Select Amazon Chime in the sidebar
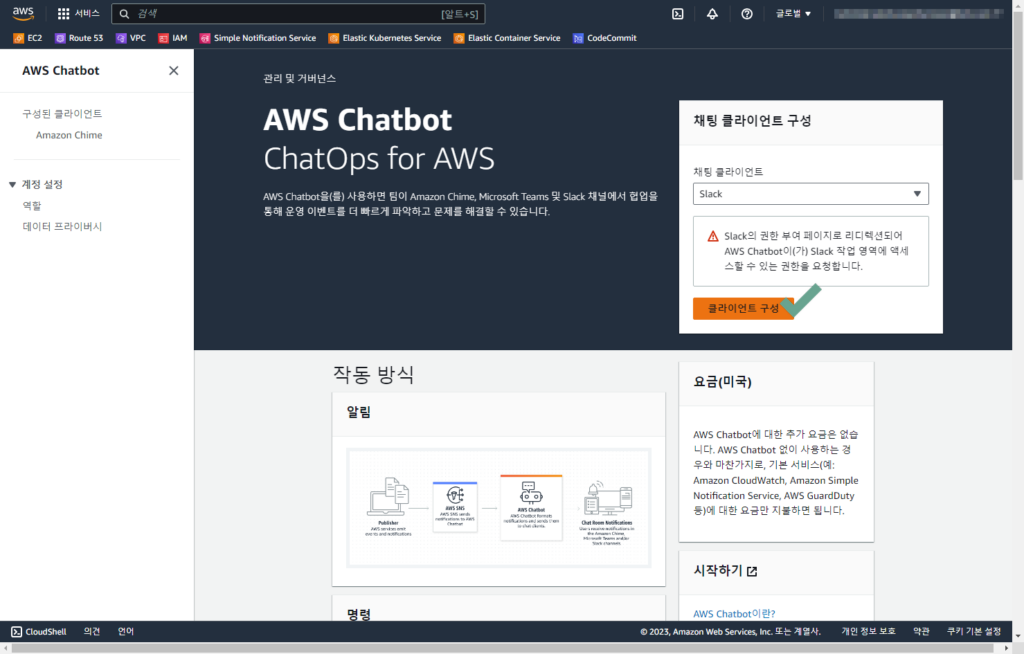The height and width of the screenshot is (654, 1024). [69, 135]
